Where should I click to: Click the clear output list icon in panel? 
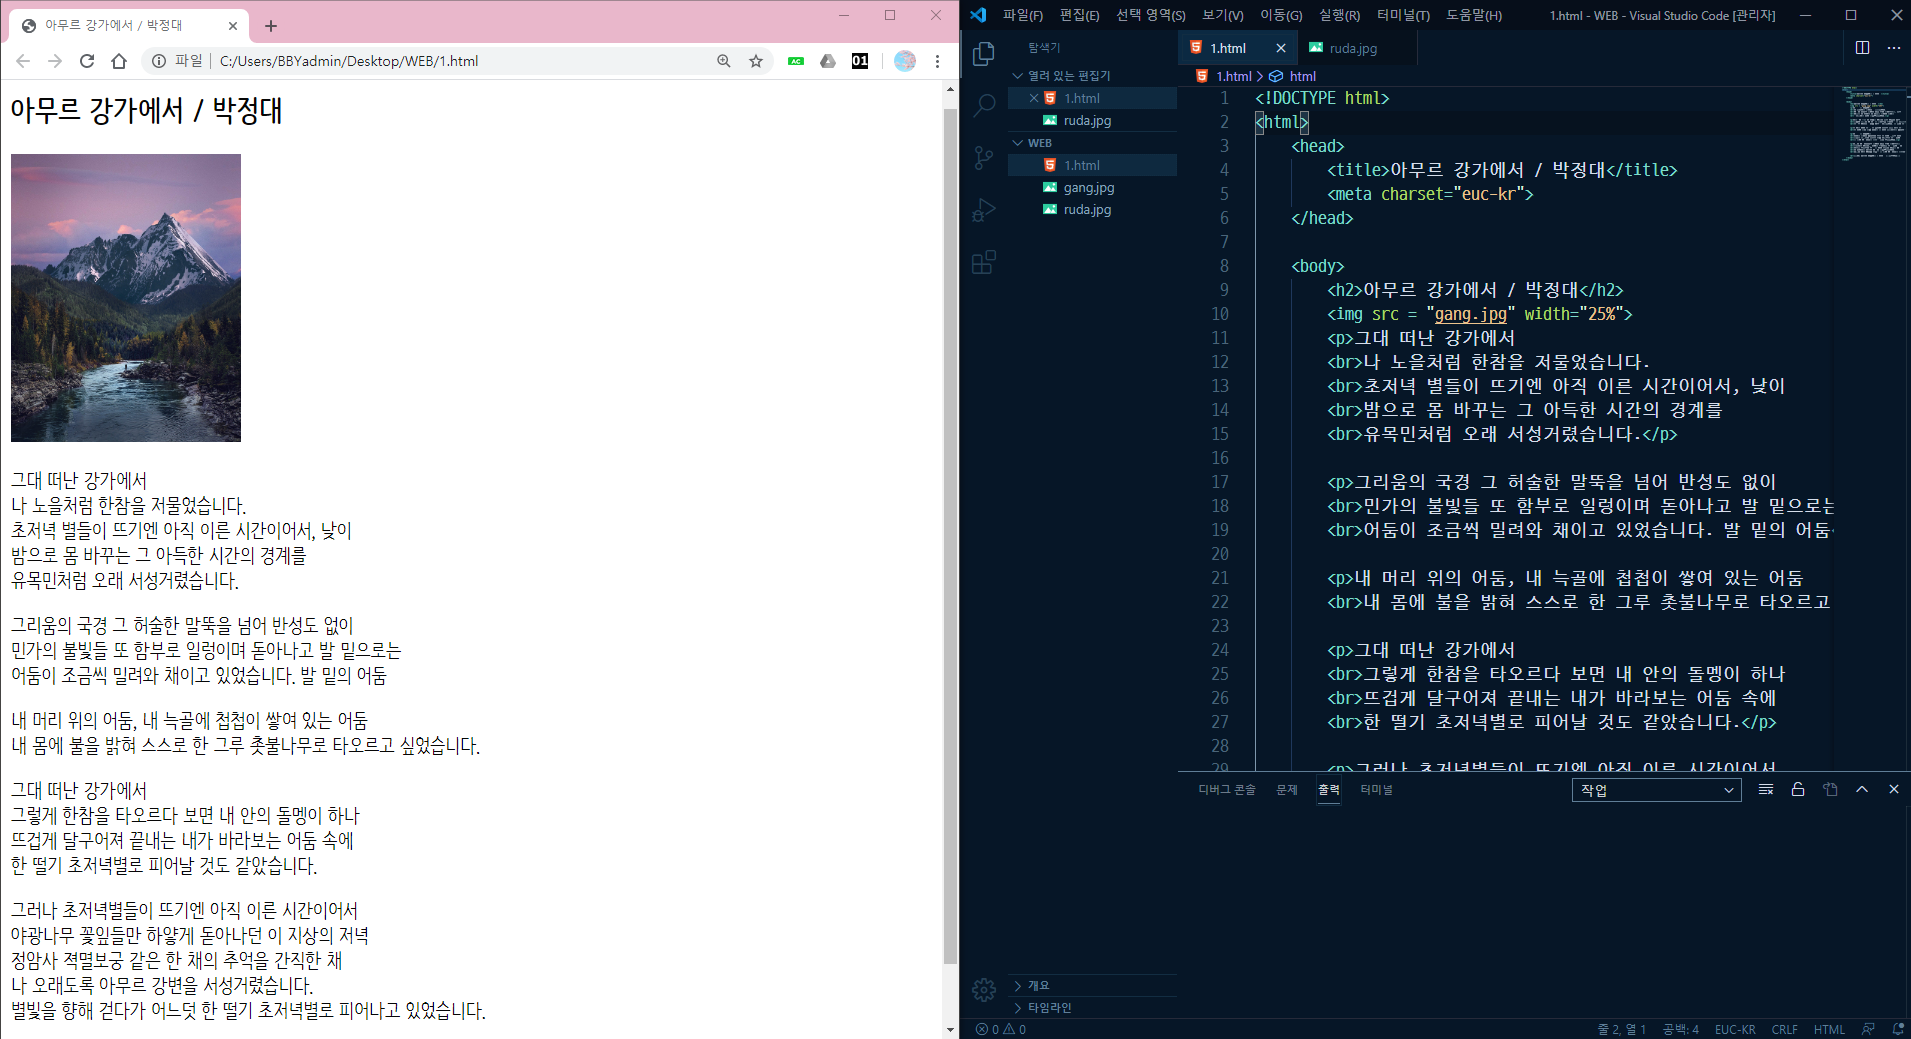pyautogui.click(x=1766, y=789)
